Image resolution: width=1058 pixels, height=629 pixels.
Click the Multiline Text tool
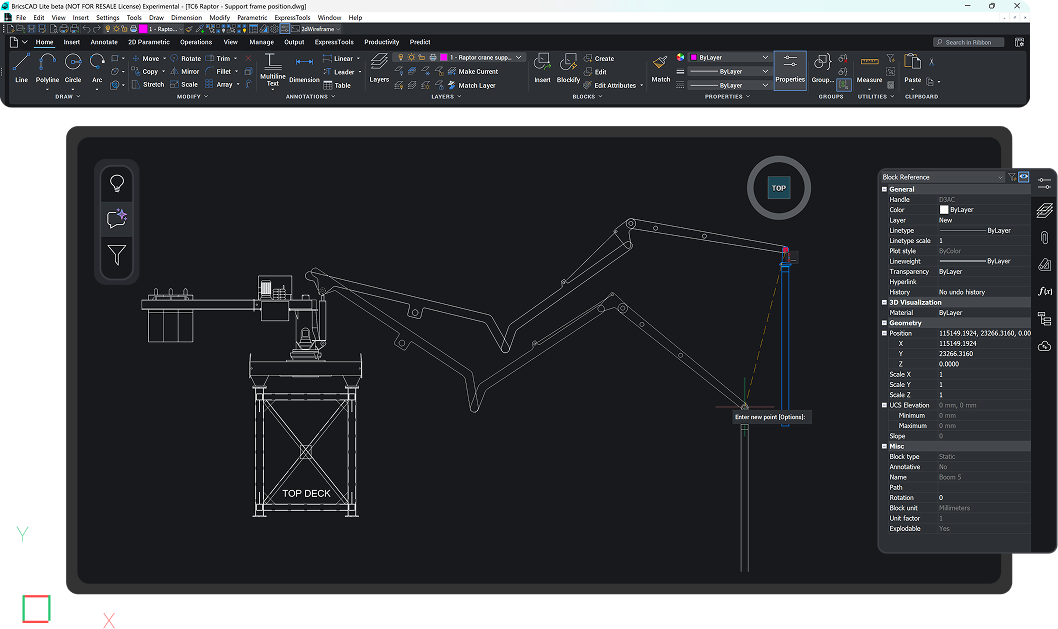273,70
